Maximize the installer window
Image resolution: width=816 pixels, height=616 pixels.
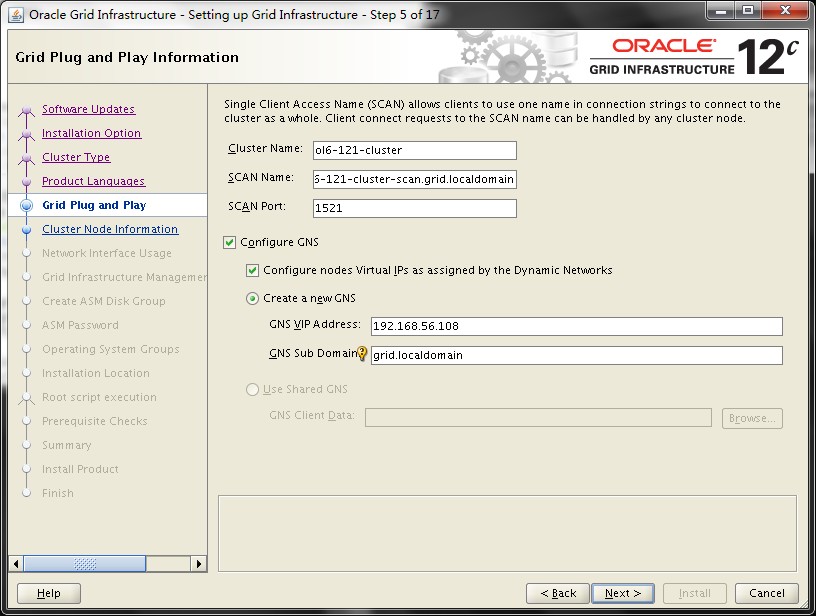(x=748, y=10)
